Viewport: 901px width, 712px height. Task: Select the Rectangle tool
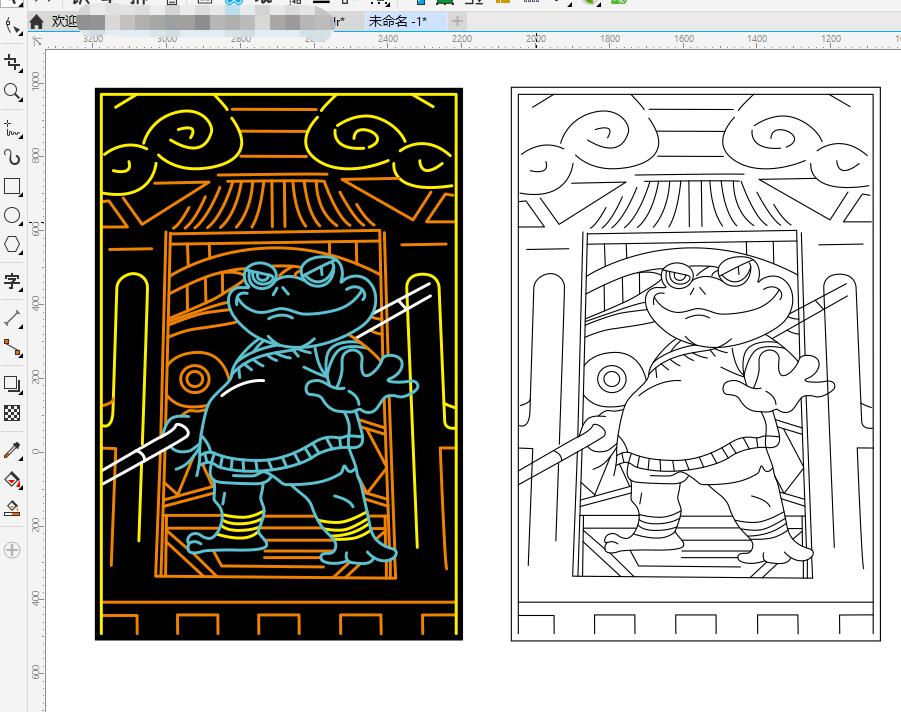coord(12,187)
